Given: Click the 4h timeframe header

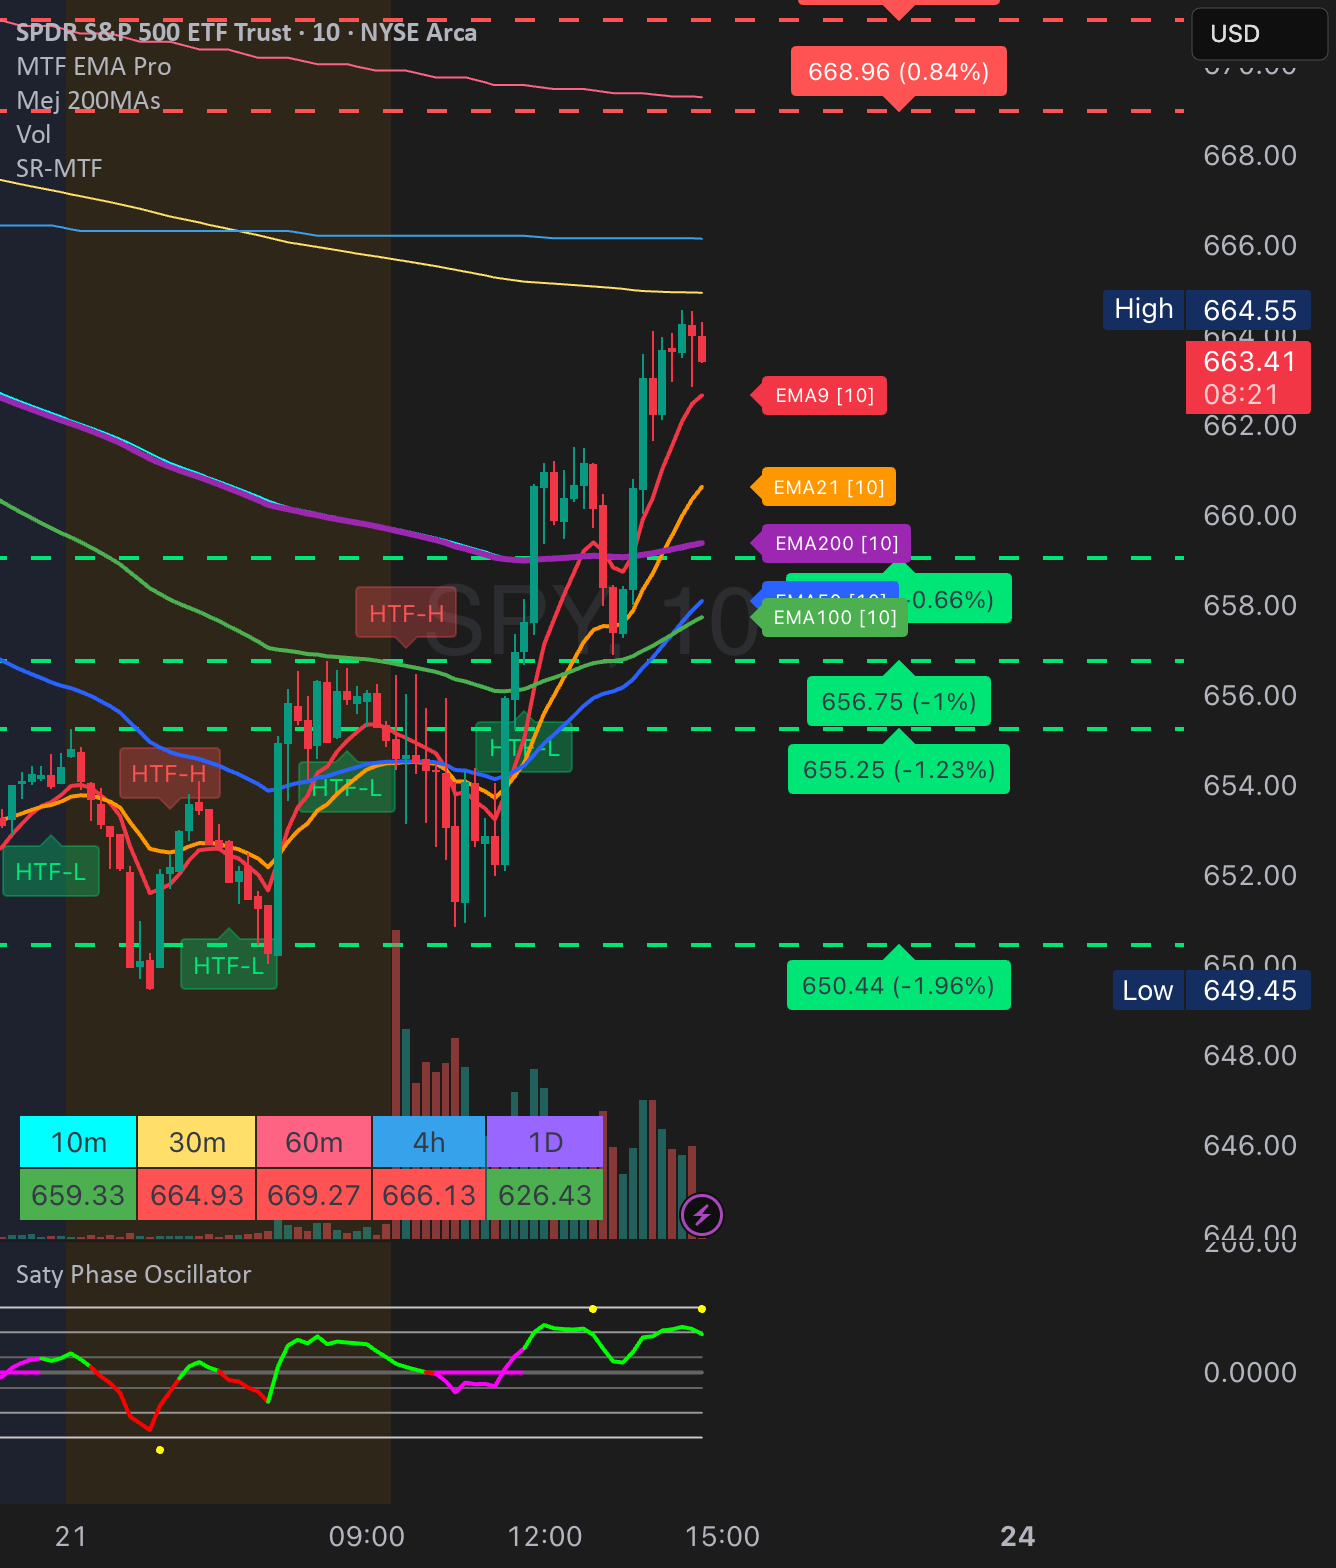Looking at the screenshot, I should coord(429,1142).
